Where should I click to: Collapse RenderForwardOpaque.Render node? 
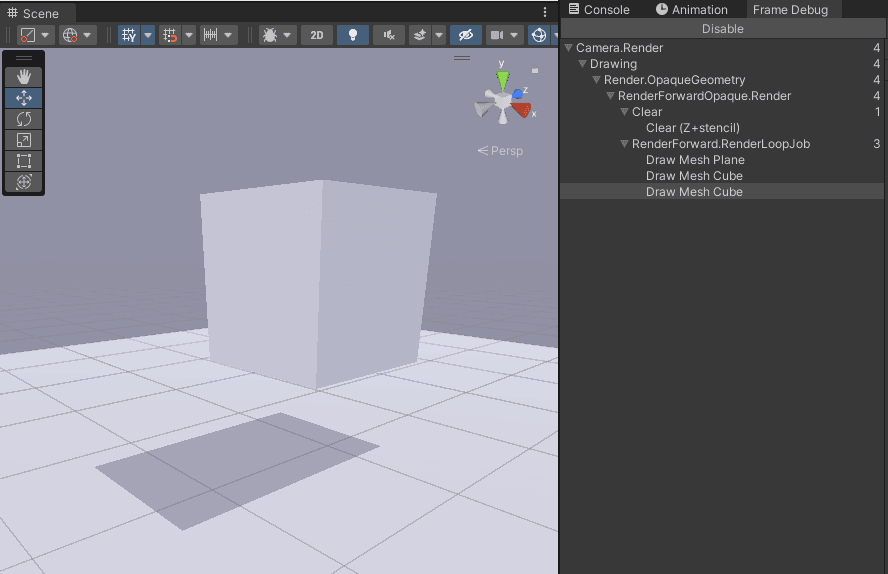tap(610, 96)
